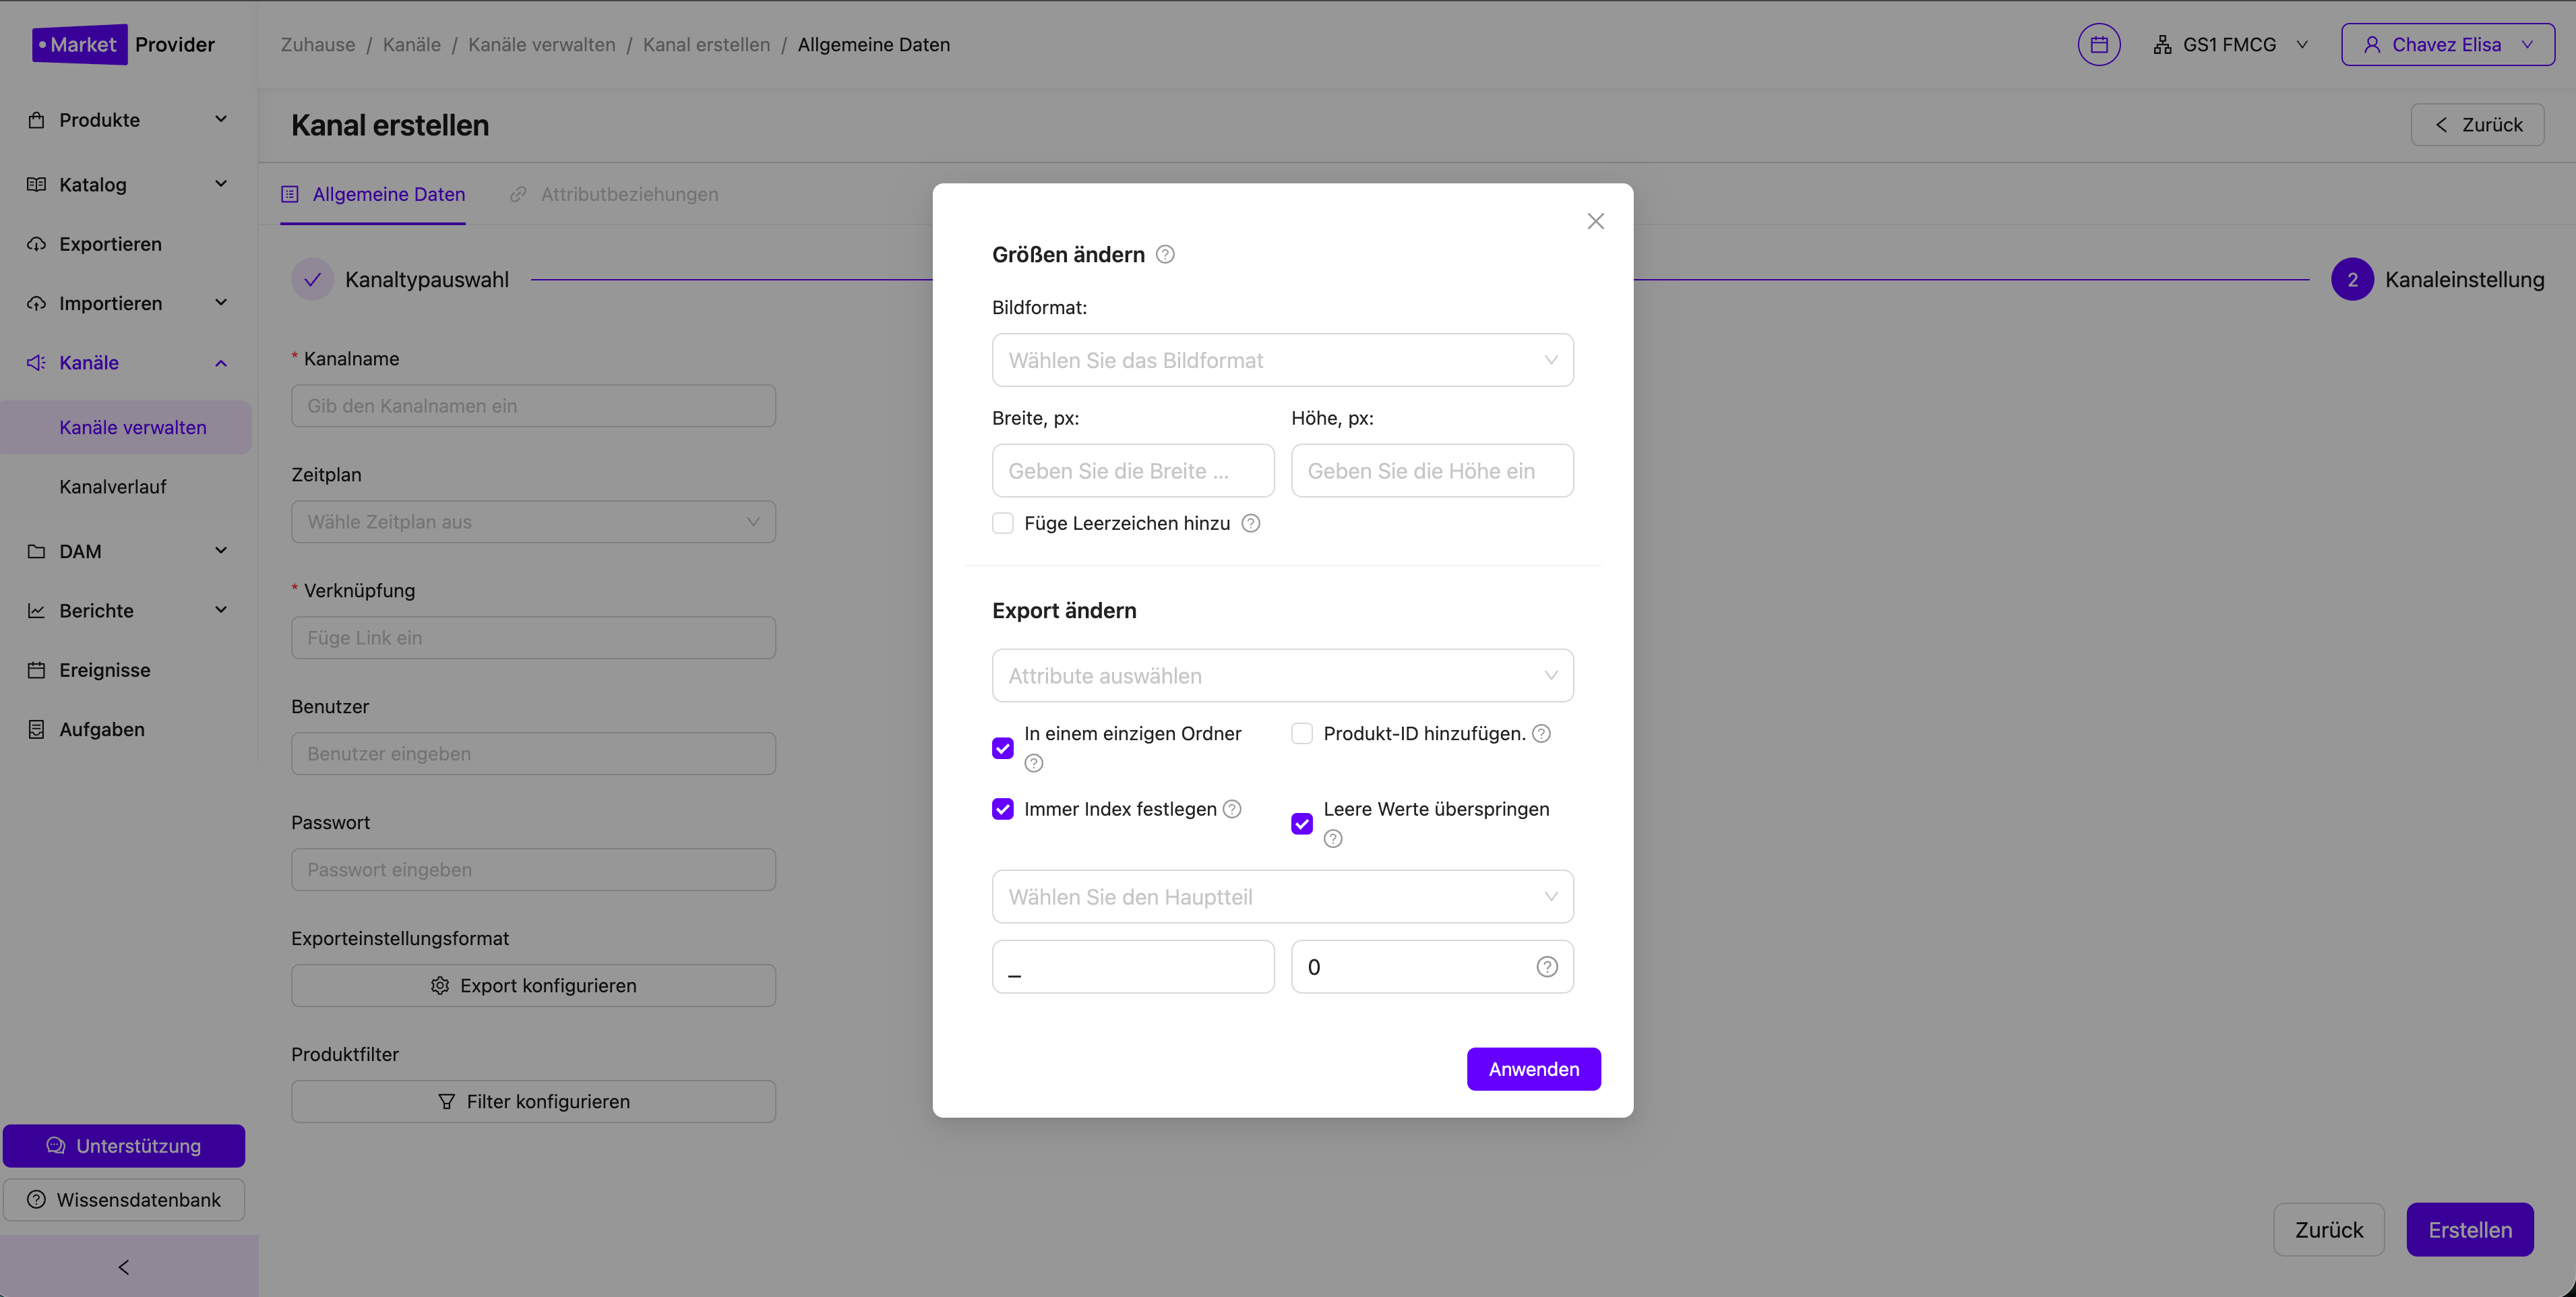
Task: Click the Unterstützung button
Action: point(124,1145)
